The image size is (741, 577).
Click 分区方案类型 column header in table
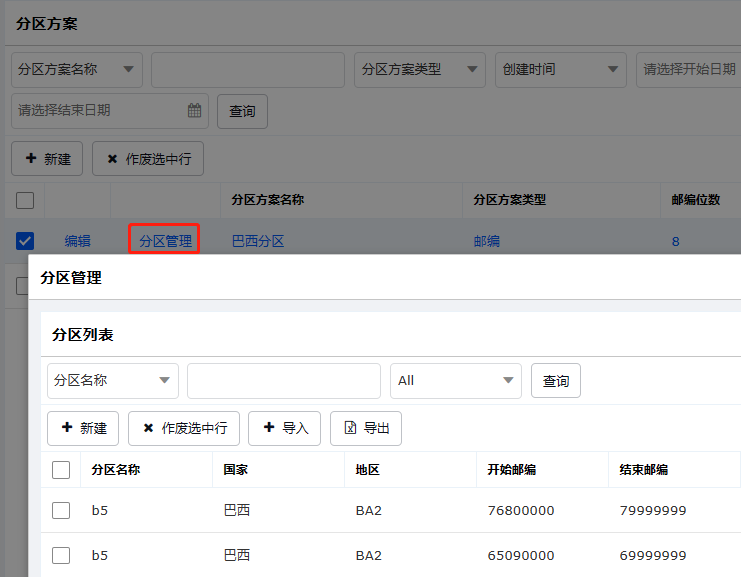click(509, 200)
